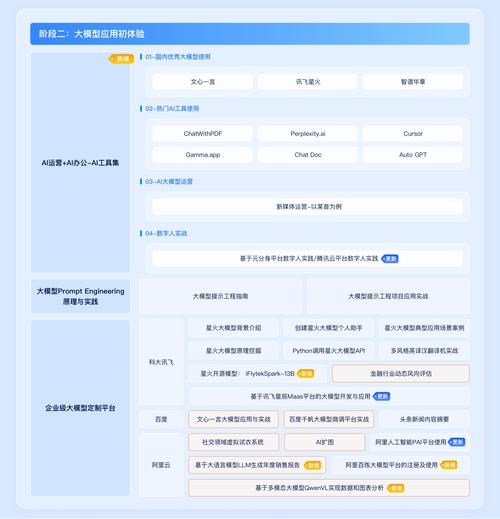The height and width of the screenshot is (519, 500).
Task: Select the 企业级大模型定制平台 category block
Action: point(80,408)
